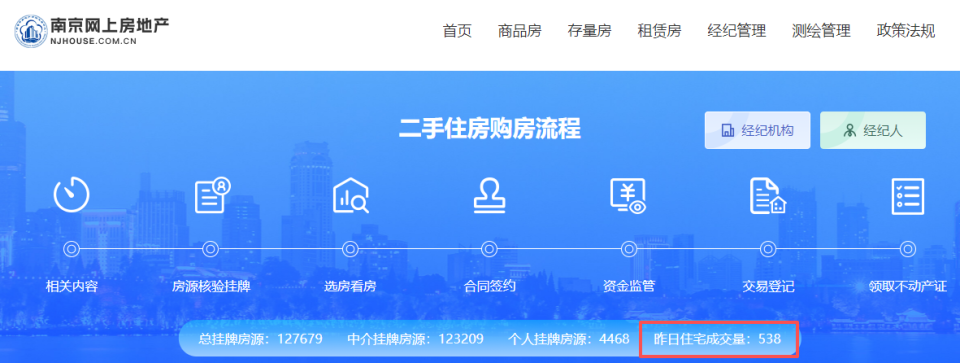Click the yen monitor icon above 资金监管
The height and width of the screenshot is (363, 960).
point(629,195)
